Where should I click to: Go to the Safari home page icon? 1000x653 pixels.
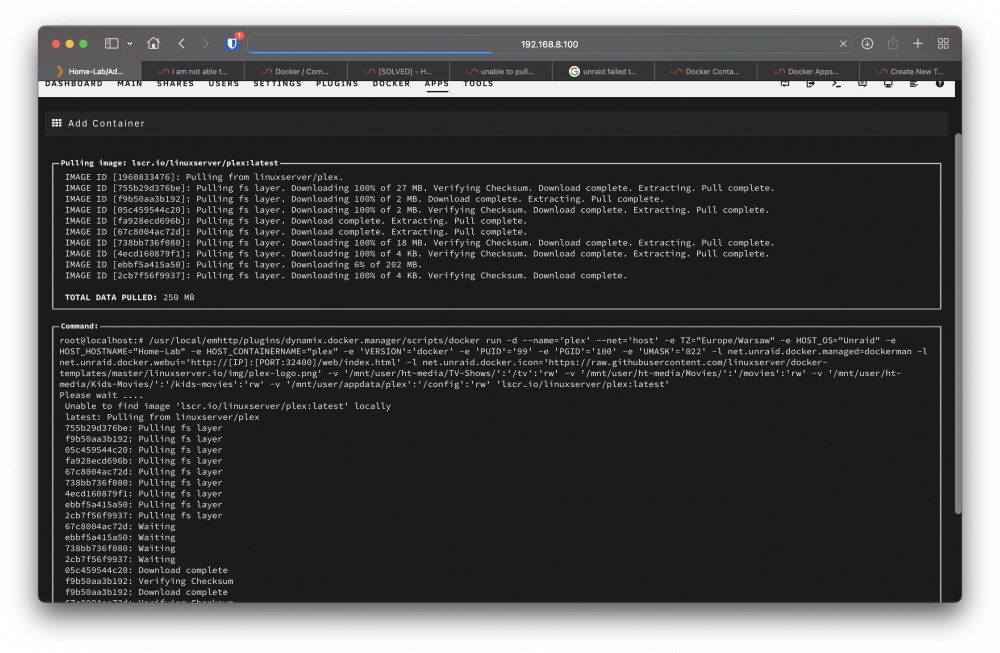coord(153,43)
